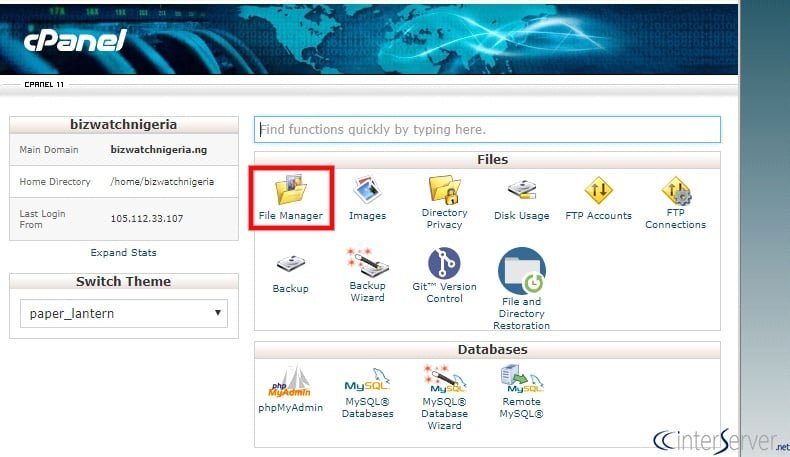Open FTP Accounts icon

(598, 190)
